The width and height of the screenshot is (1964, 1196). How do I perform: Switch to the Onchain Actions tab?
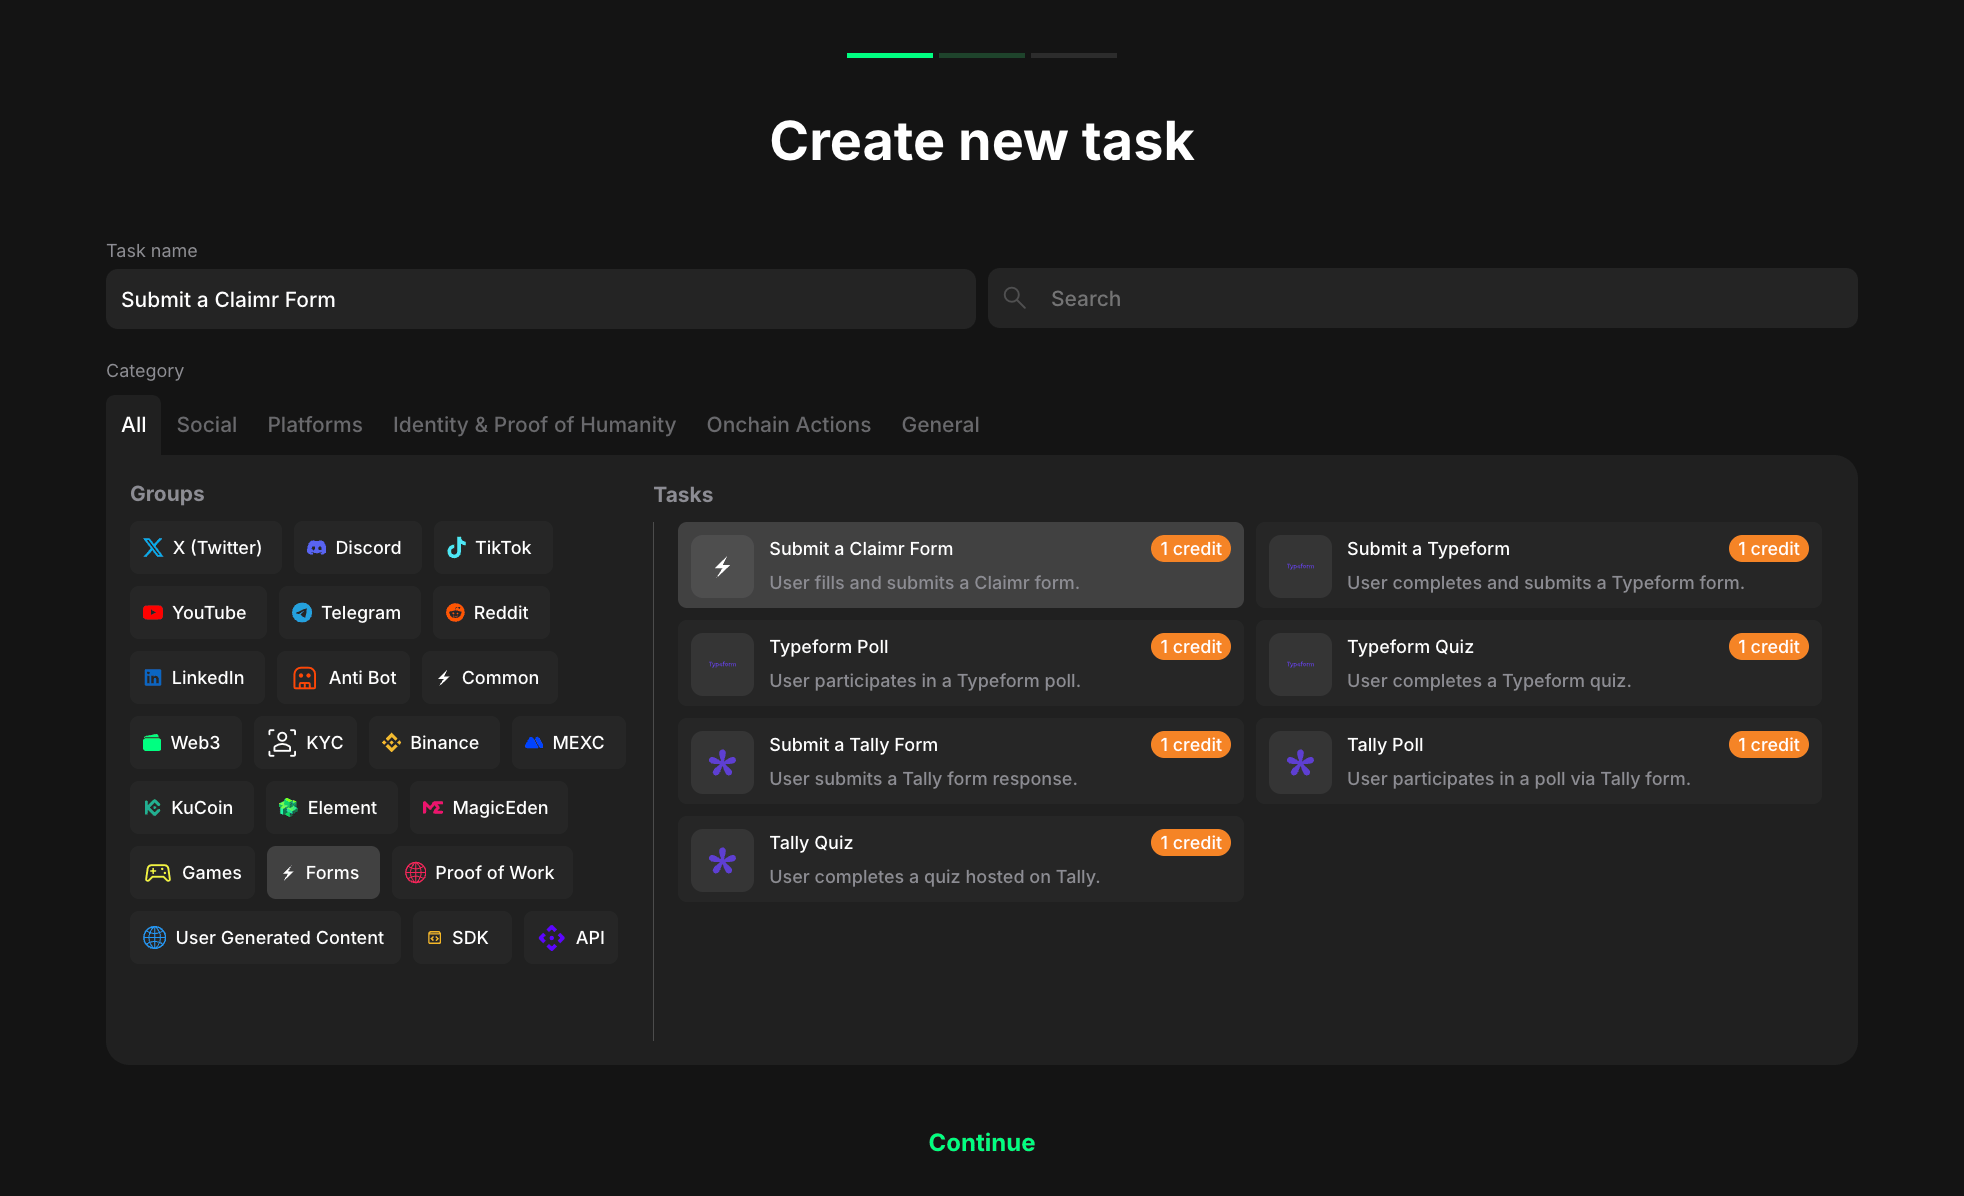click(x=789, y=425)
